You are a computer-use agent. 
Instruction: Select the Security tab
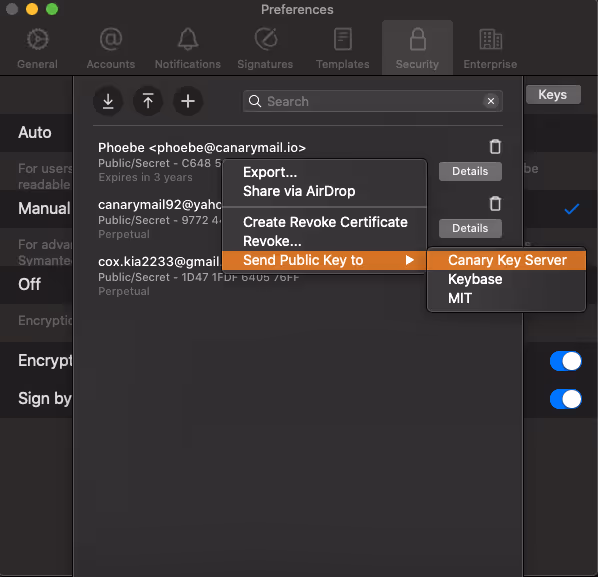pos(417,48)
